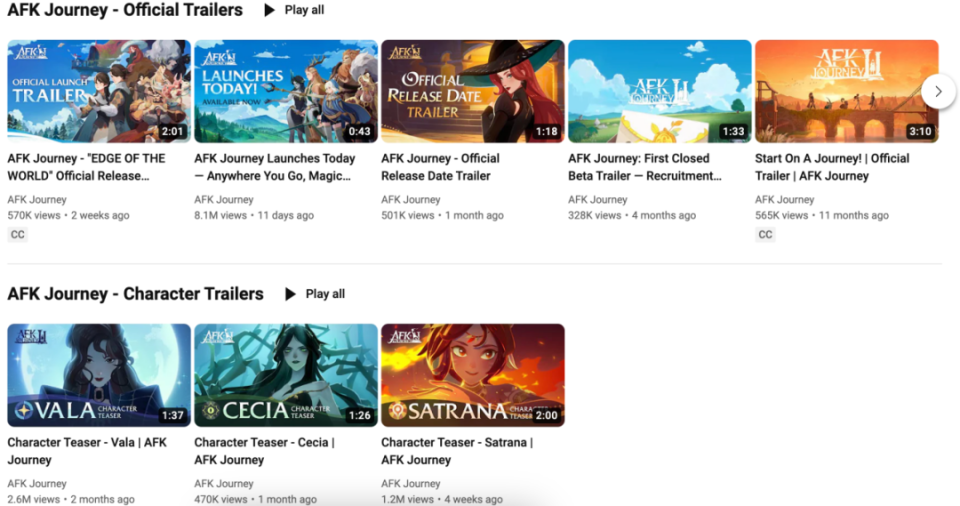The width and height of the screenshot is (960, 506).
Task: Click channel name under the Satrana teaser
Action: click(x=410, y=484)
